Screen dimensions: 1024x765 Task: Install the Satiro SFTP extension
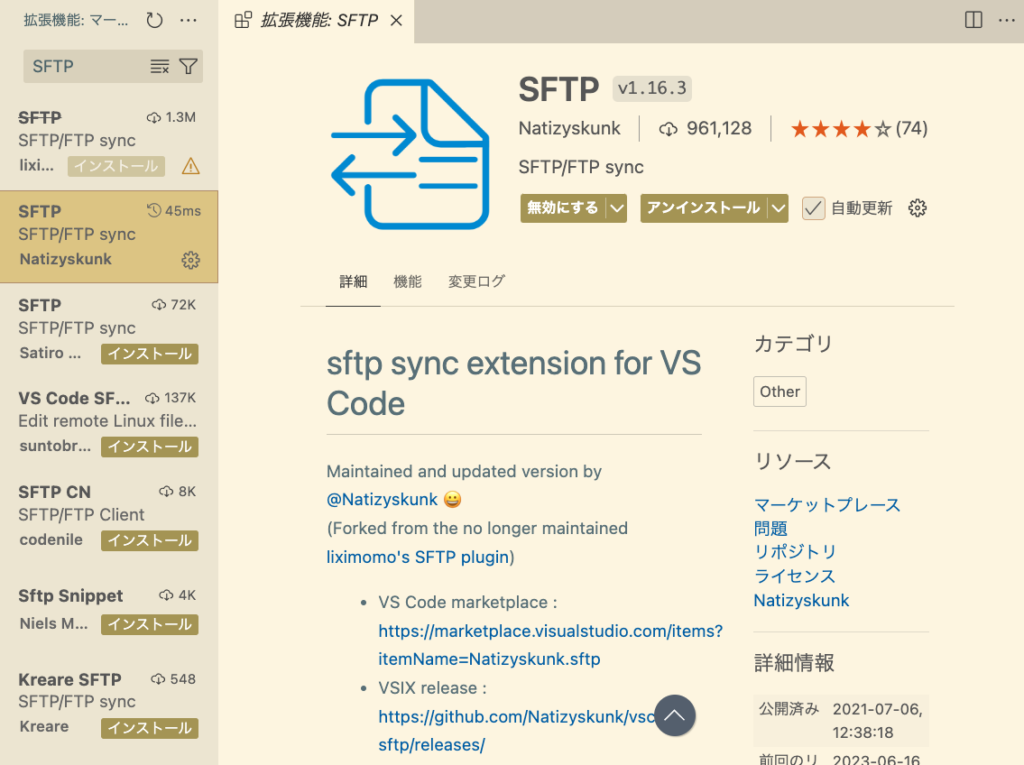[149, 353]
